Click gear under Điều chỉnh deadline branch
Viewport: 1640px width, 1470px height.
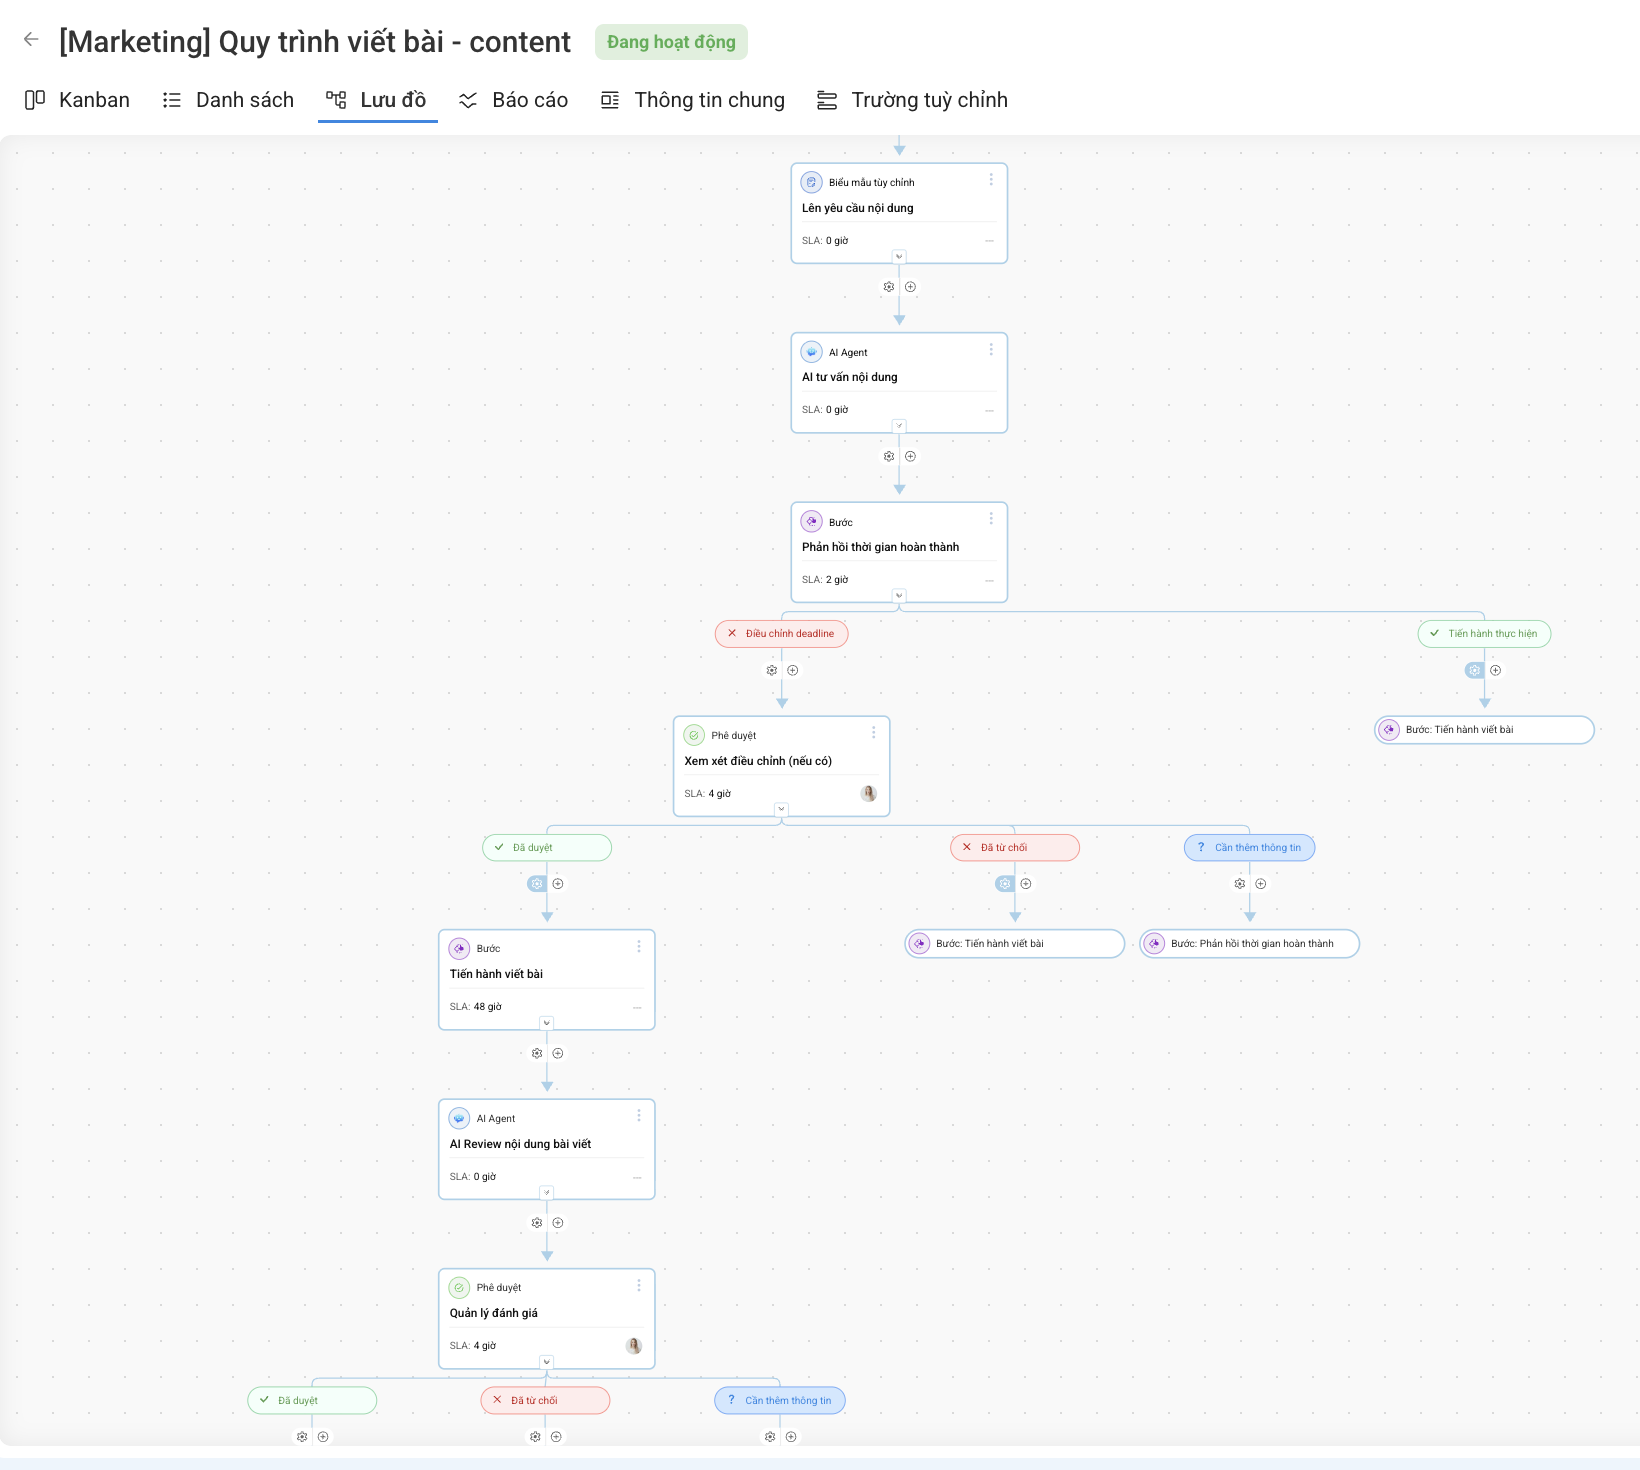pos(772,671)
